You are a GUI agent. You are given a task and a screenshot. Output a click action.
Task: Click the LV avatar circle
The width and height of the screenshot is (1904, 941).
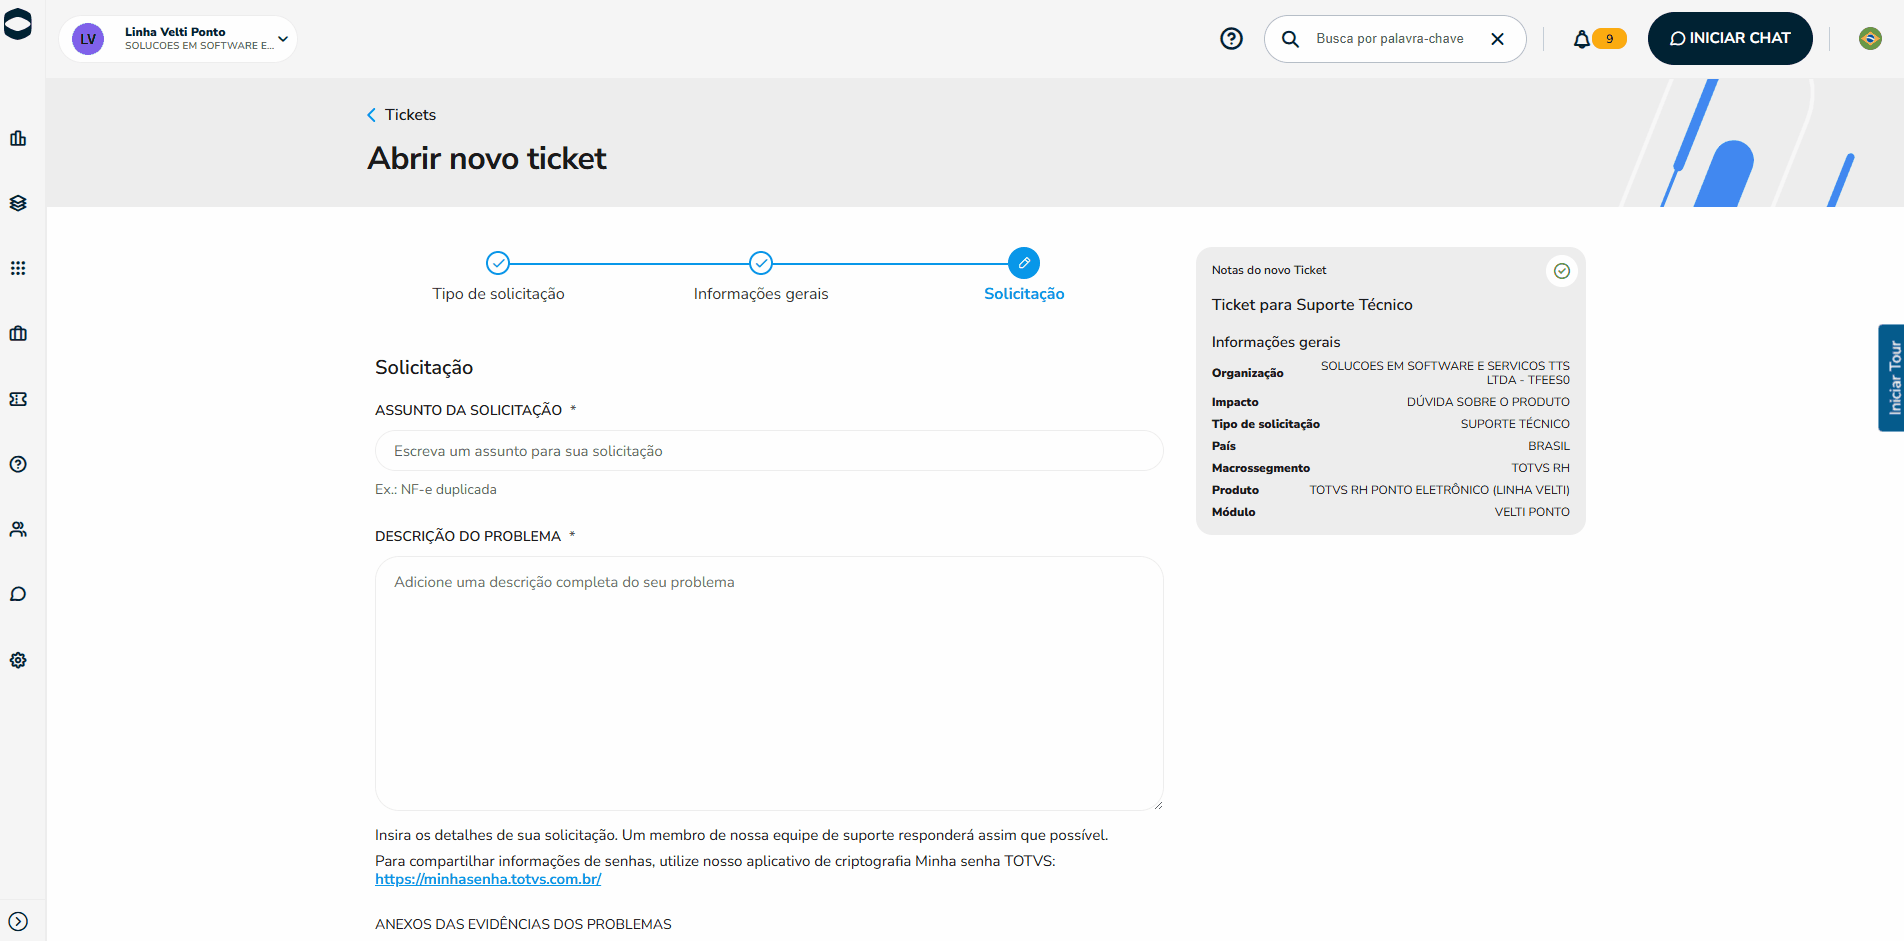click(88, 39)
